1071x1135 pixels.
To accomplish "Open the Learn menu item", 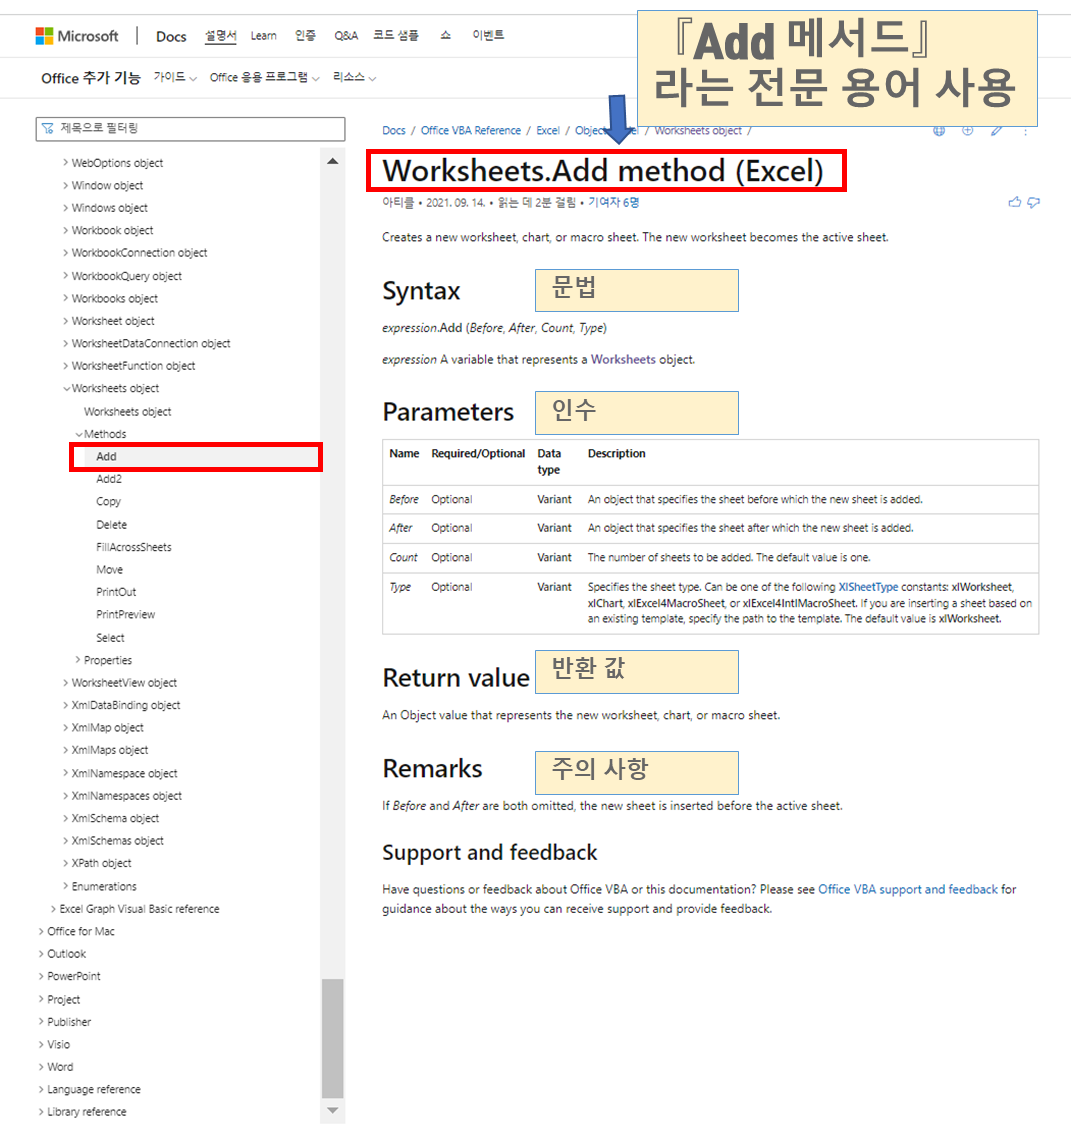I will click(x=263, y=35).
